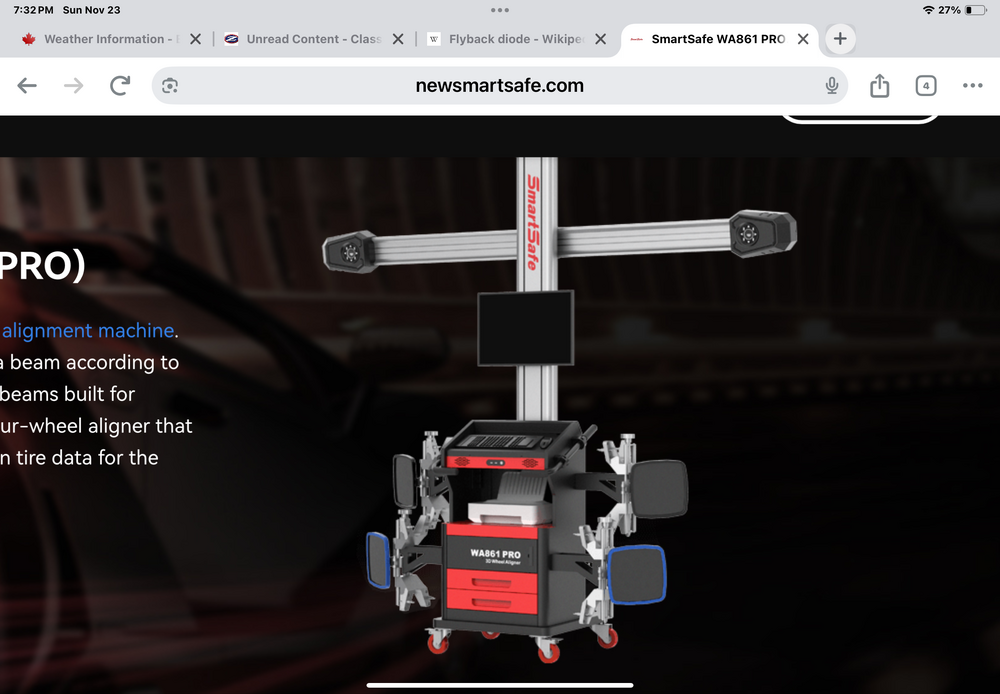This screenshot has width=1000, height=694.
Task: Reload the current page
Action: [120, 86]
